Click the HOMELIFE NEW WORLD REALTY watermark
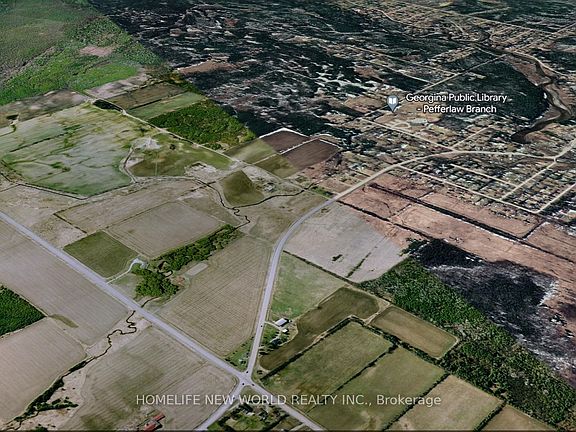 [x=288, y=400]
